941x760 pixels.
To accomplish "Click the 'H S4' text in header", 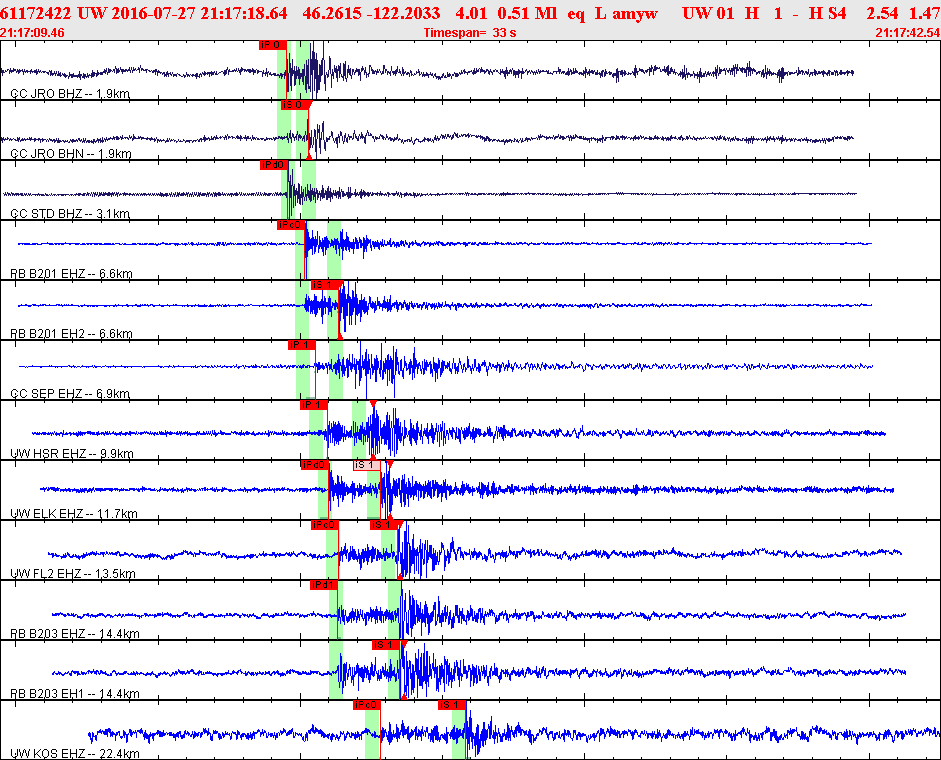I will coord(828,13).
